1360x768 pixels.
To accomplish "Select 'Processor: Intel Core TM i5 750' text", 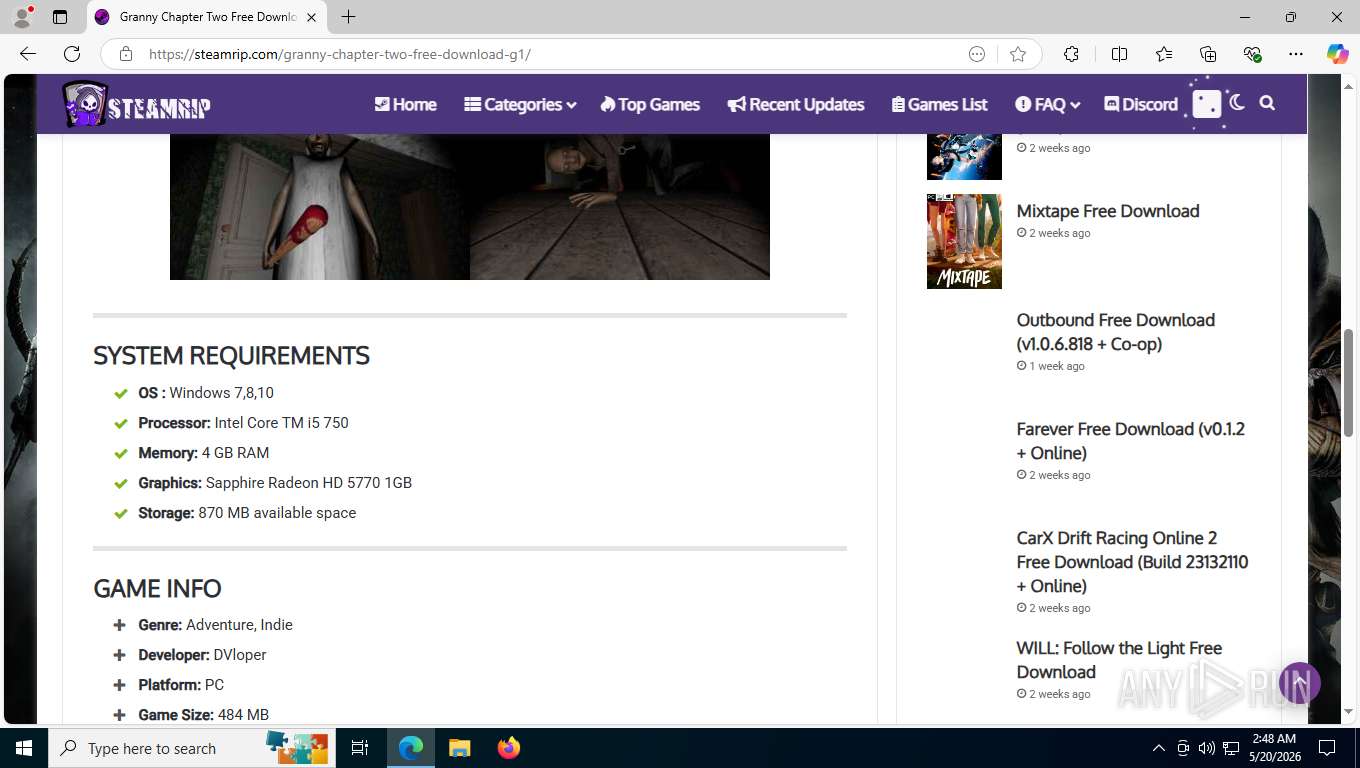I will (243, 423).
